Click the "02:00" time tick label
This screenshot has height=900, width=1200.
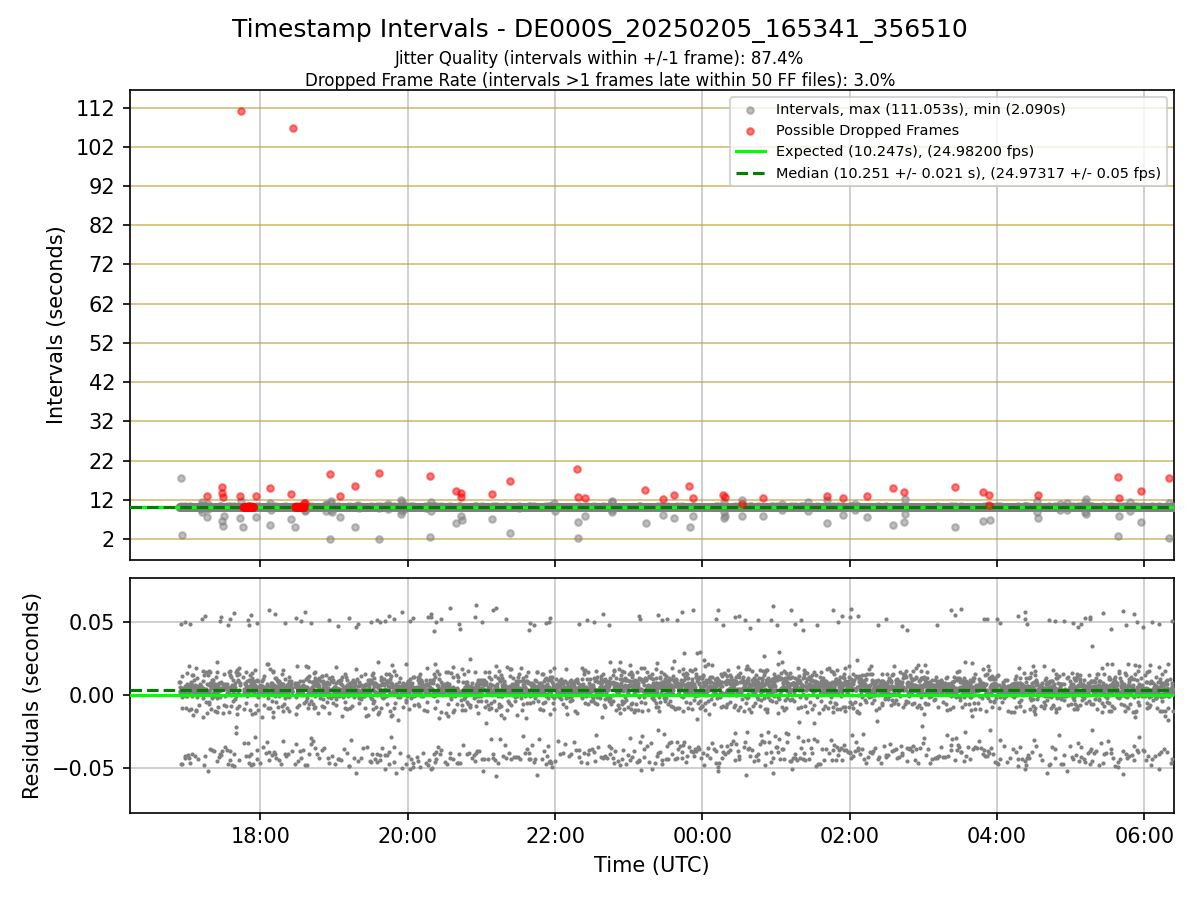pyautogui.click(x=849, y=835)
